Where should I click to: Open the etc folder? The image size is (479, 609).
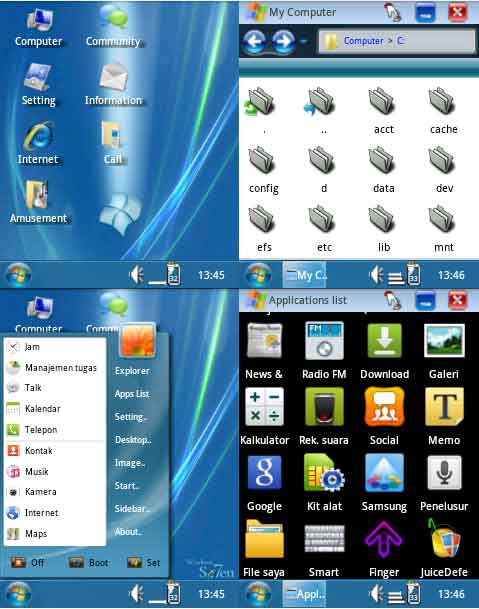[x=324, y=229]
